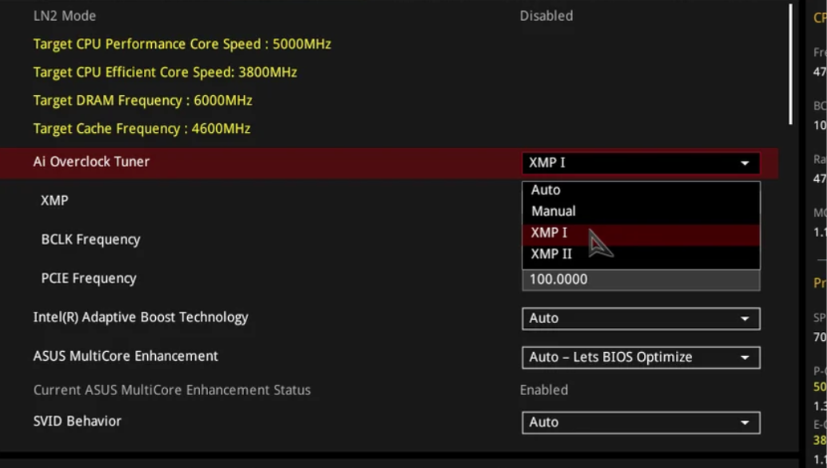Click Target CPU Efficient Core Speed text
This screenshot has height=468, width=827.
[x=165, y=72]
